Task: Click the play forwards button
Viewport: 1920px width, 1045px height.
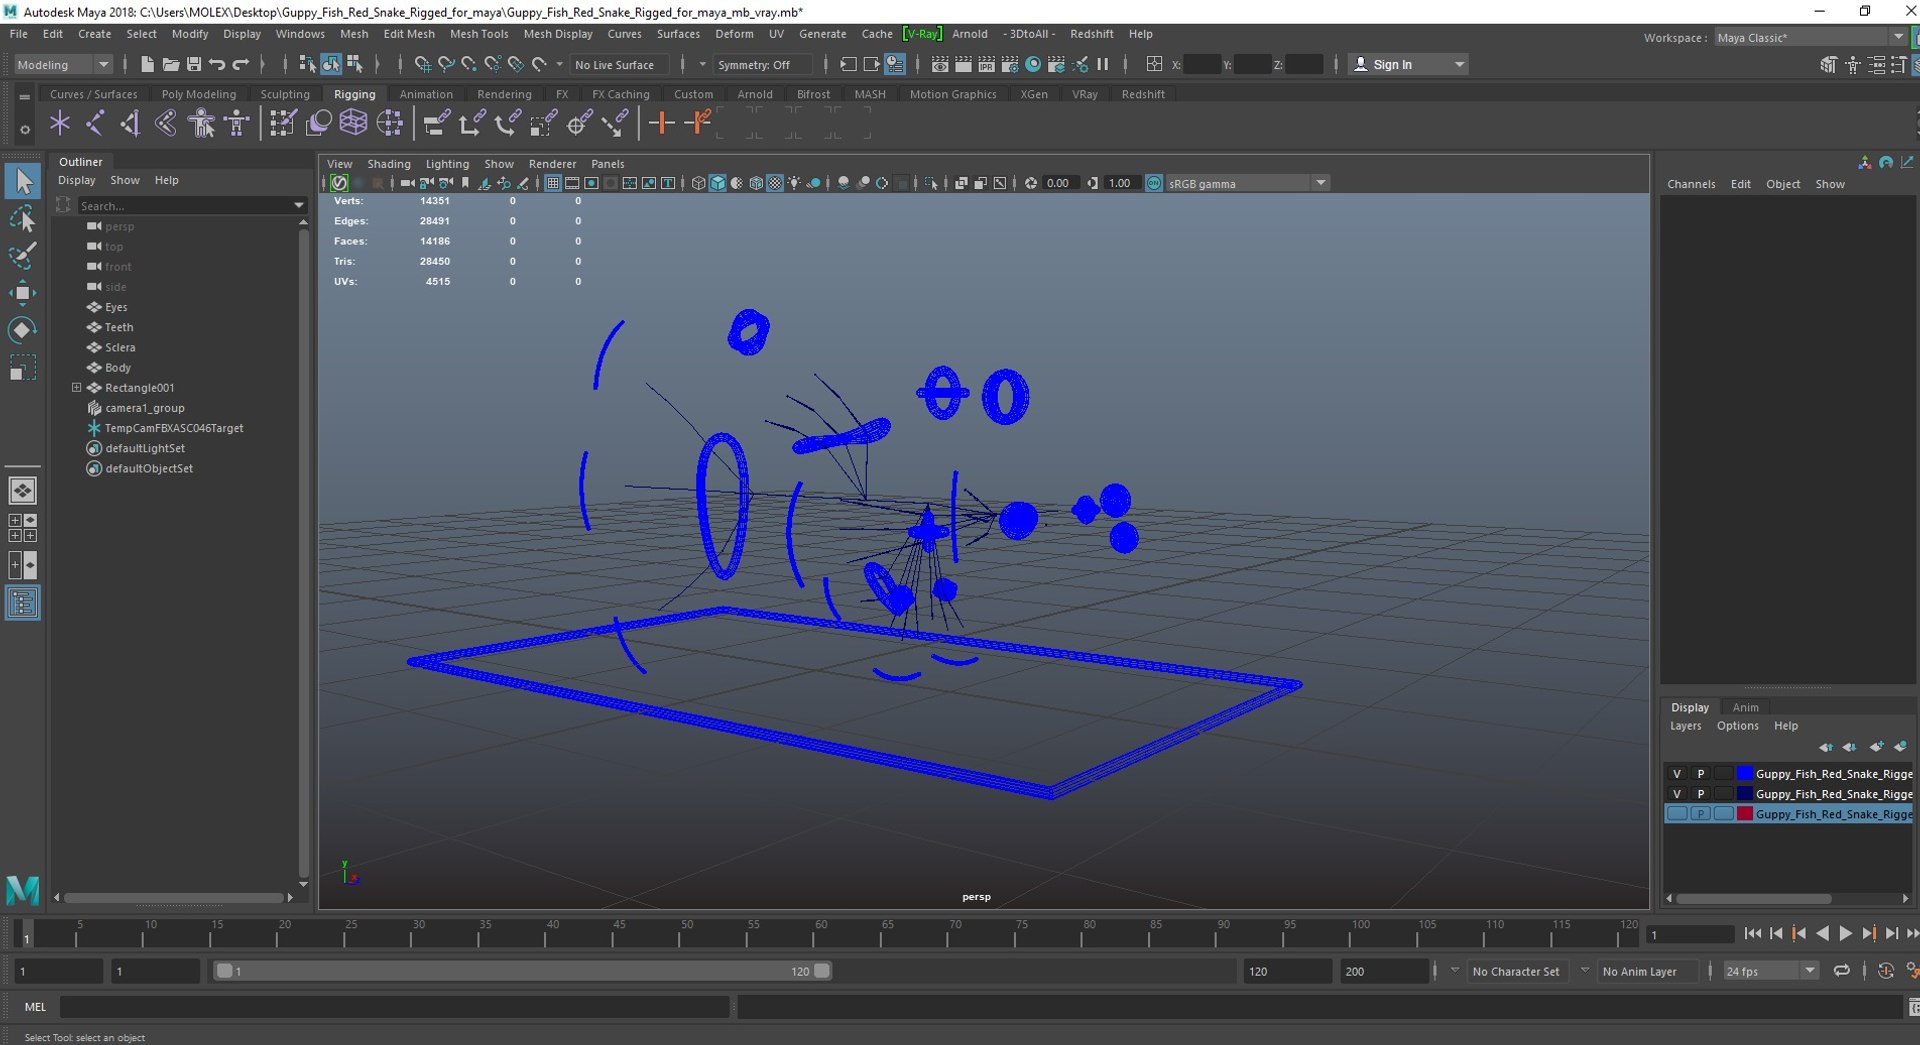Action: 1845,933
